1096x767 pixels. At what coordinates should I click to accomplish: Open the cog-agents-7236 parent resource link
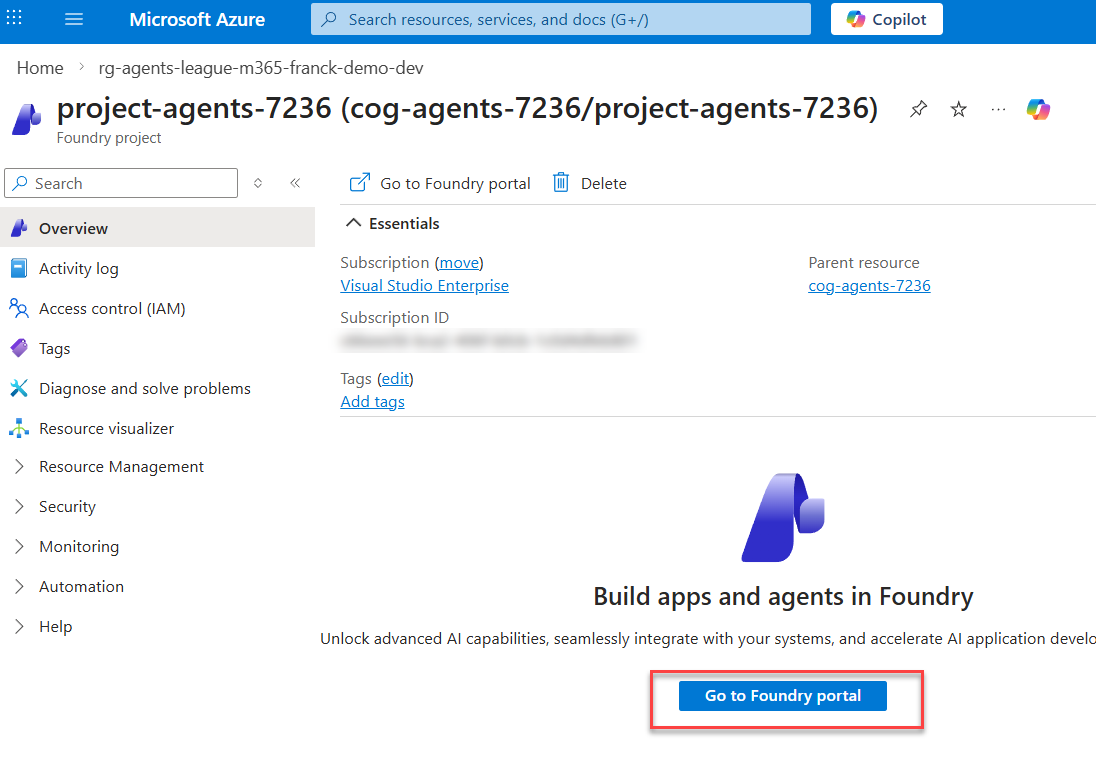[x=869, y=286]
